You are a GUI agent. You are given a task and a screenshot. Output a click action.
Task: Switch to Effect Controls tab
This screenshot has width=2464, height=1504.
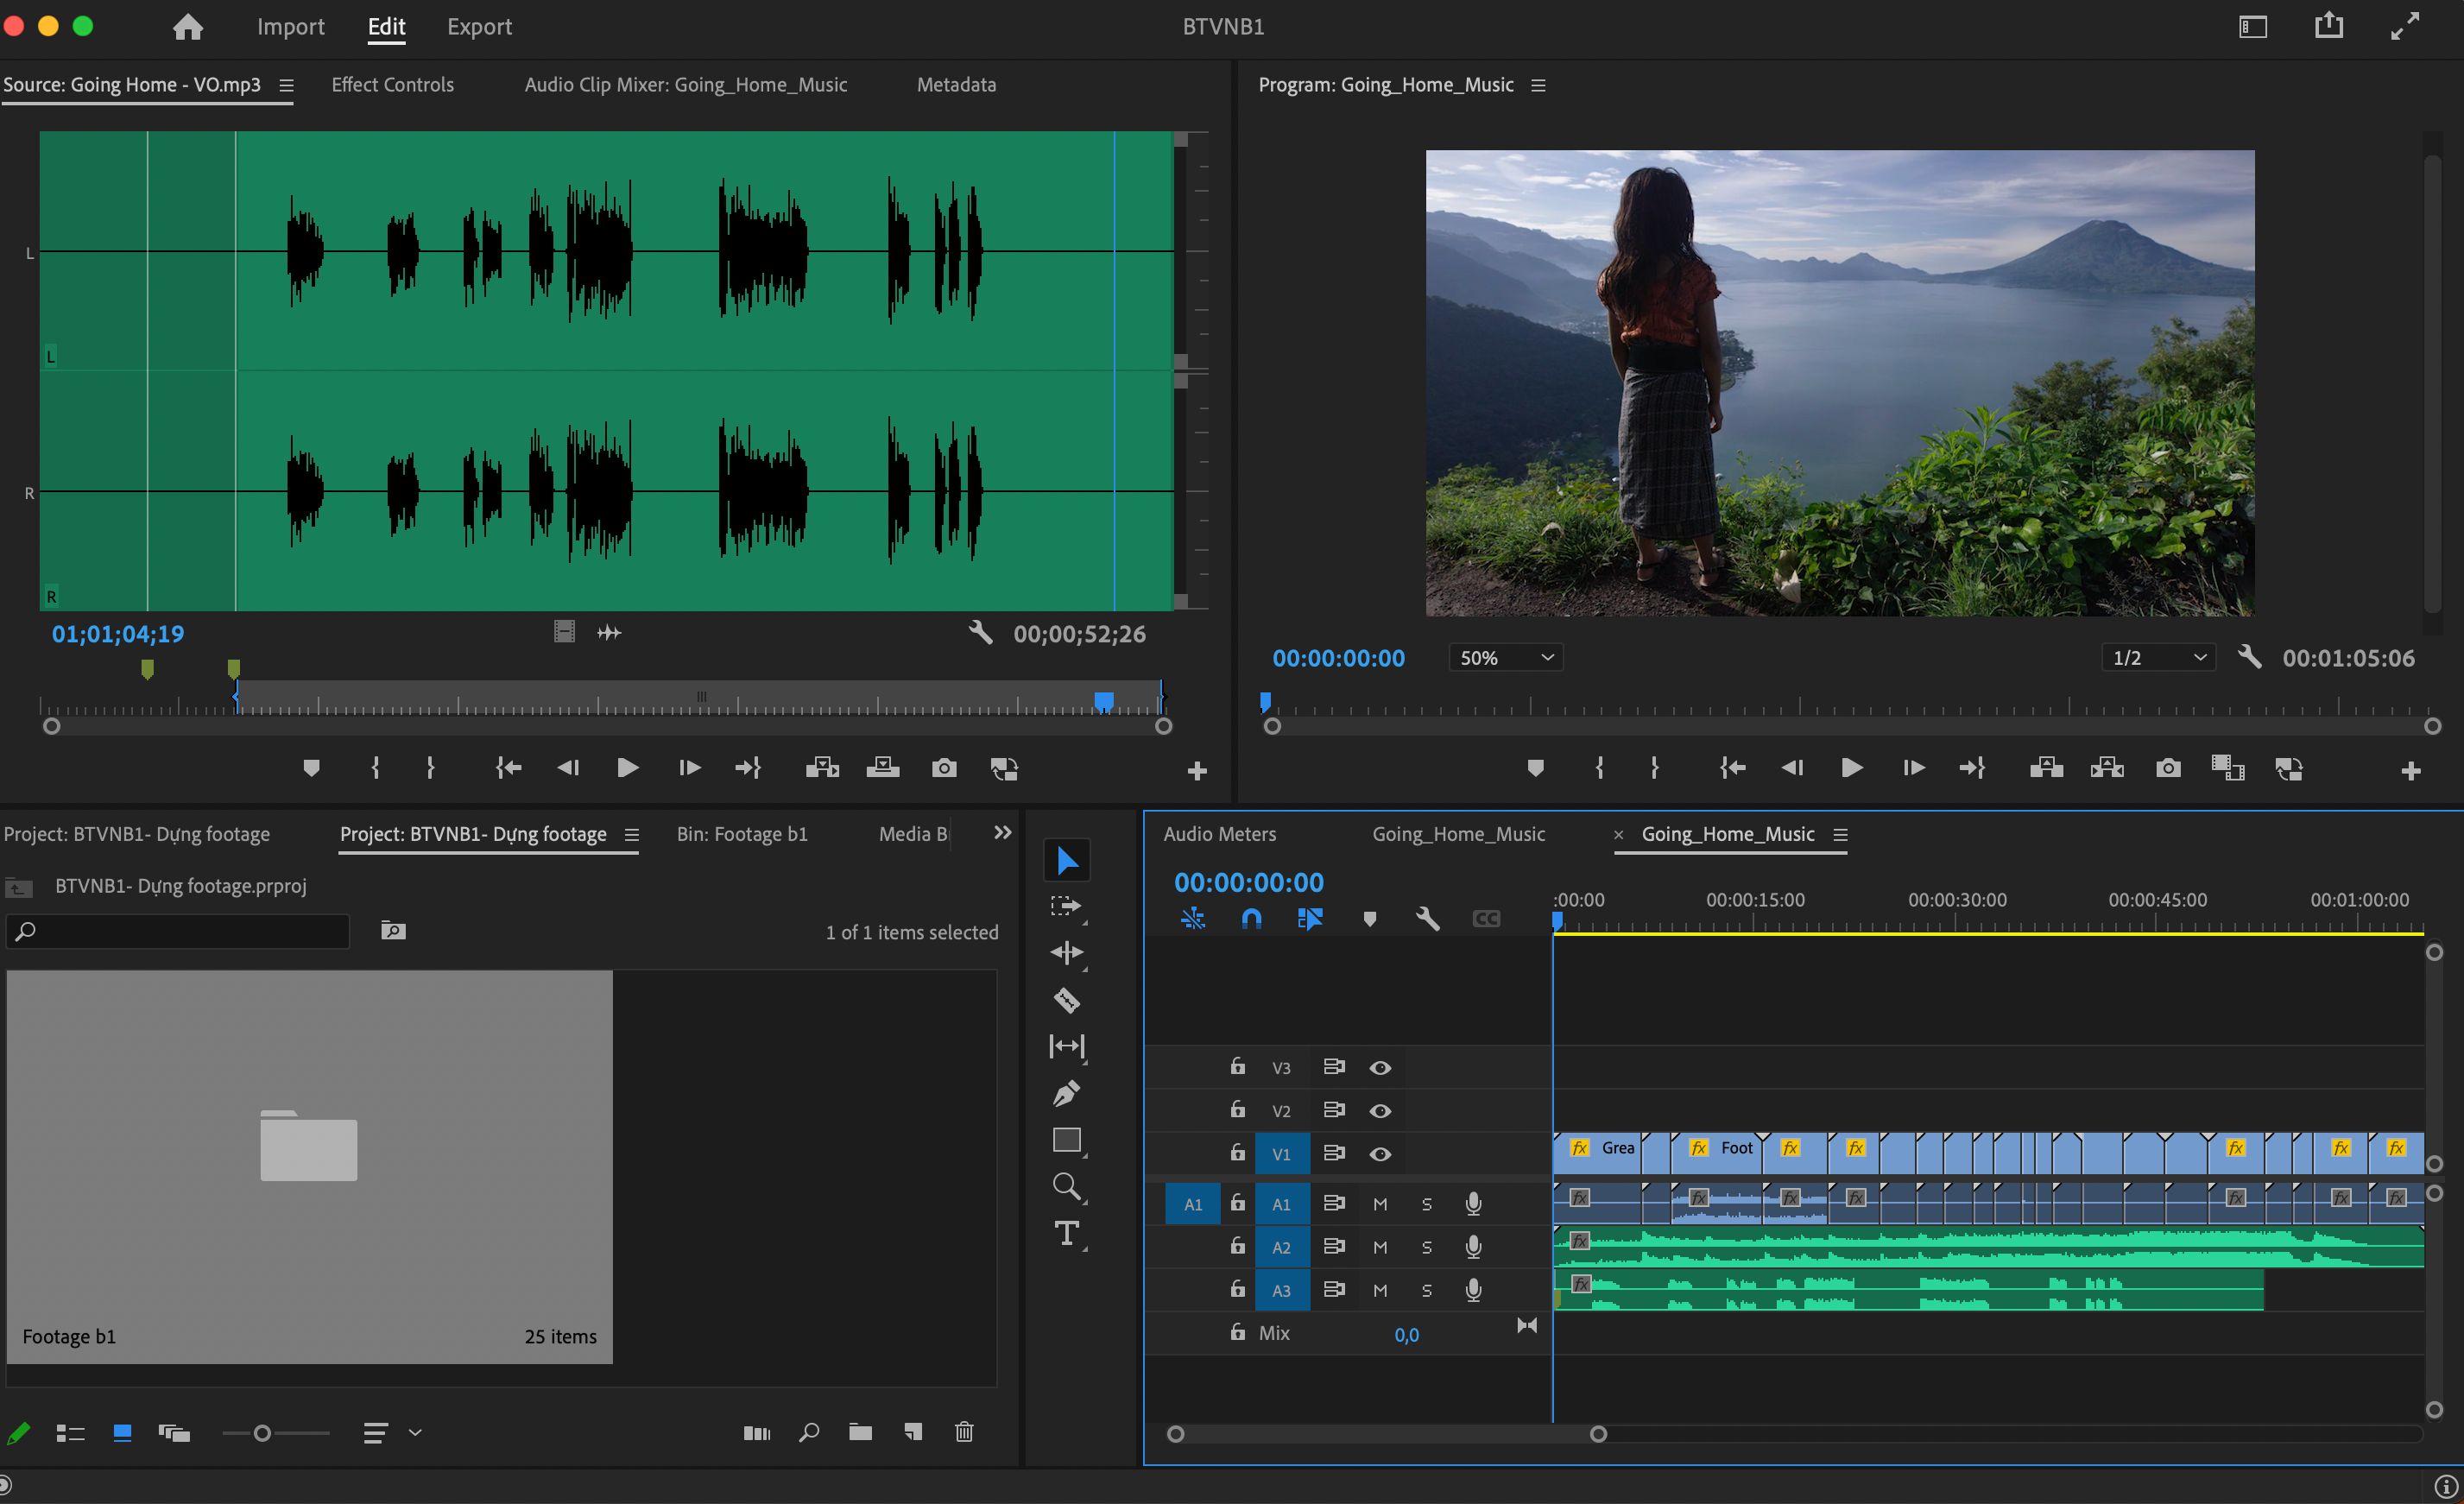(x=392, y=85)
